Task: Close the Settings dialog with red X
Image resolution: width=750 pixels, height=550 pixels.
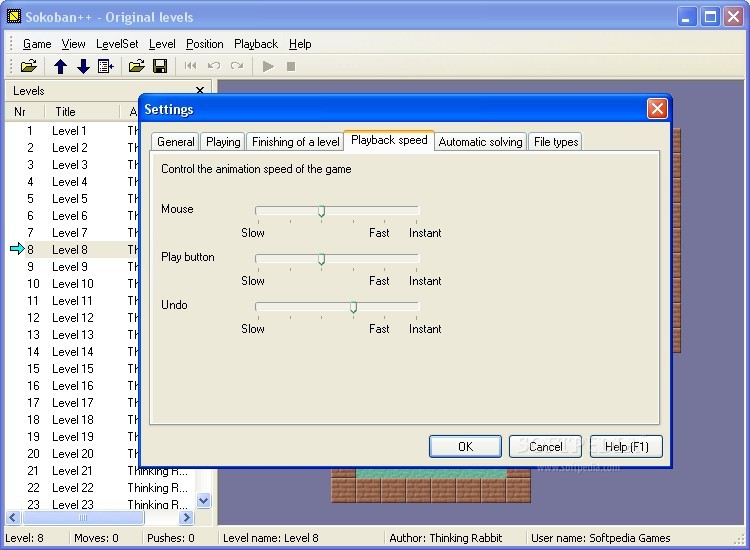Action: [x=657, y=109]
